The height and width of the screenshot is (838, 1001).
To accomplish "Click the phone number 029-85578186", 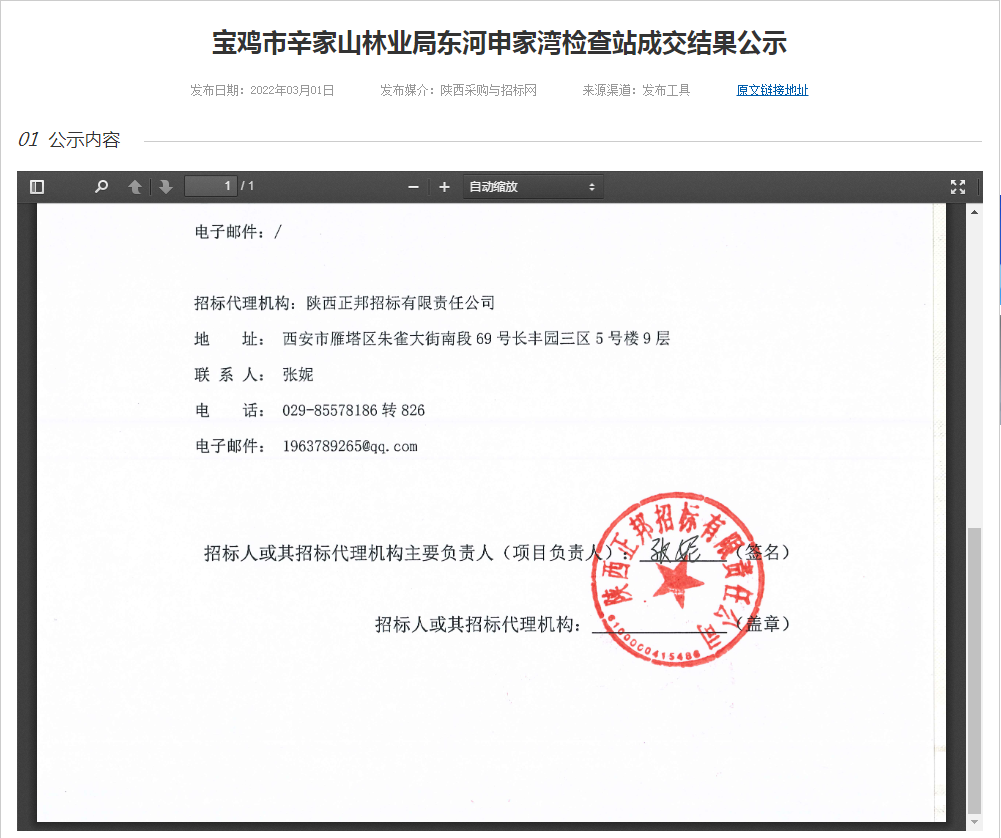I will 330,411.
